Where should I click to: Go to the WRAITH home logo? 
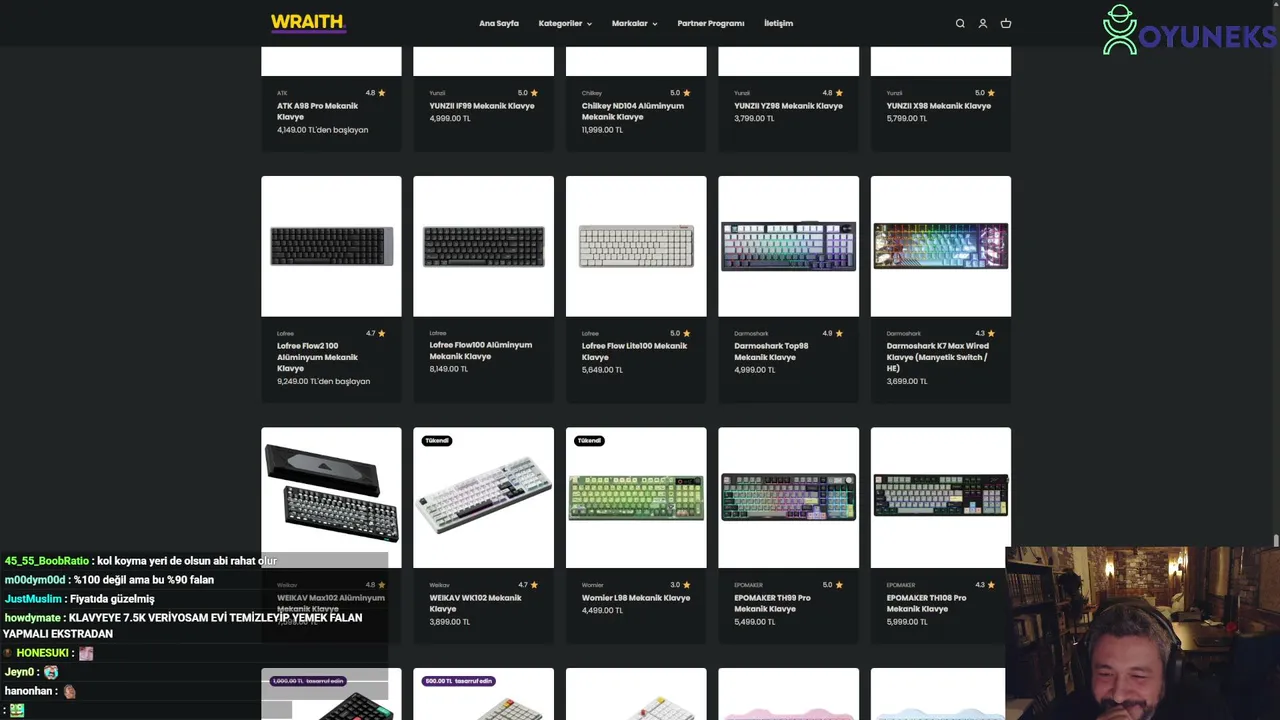(x=308, y=23)
